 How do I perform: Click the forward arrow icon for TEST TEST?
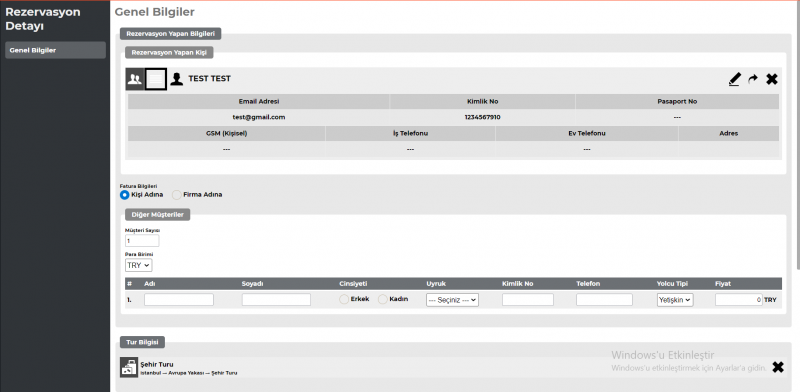(753, 79)
